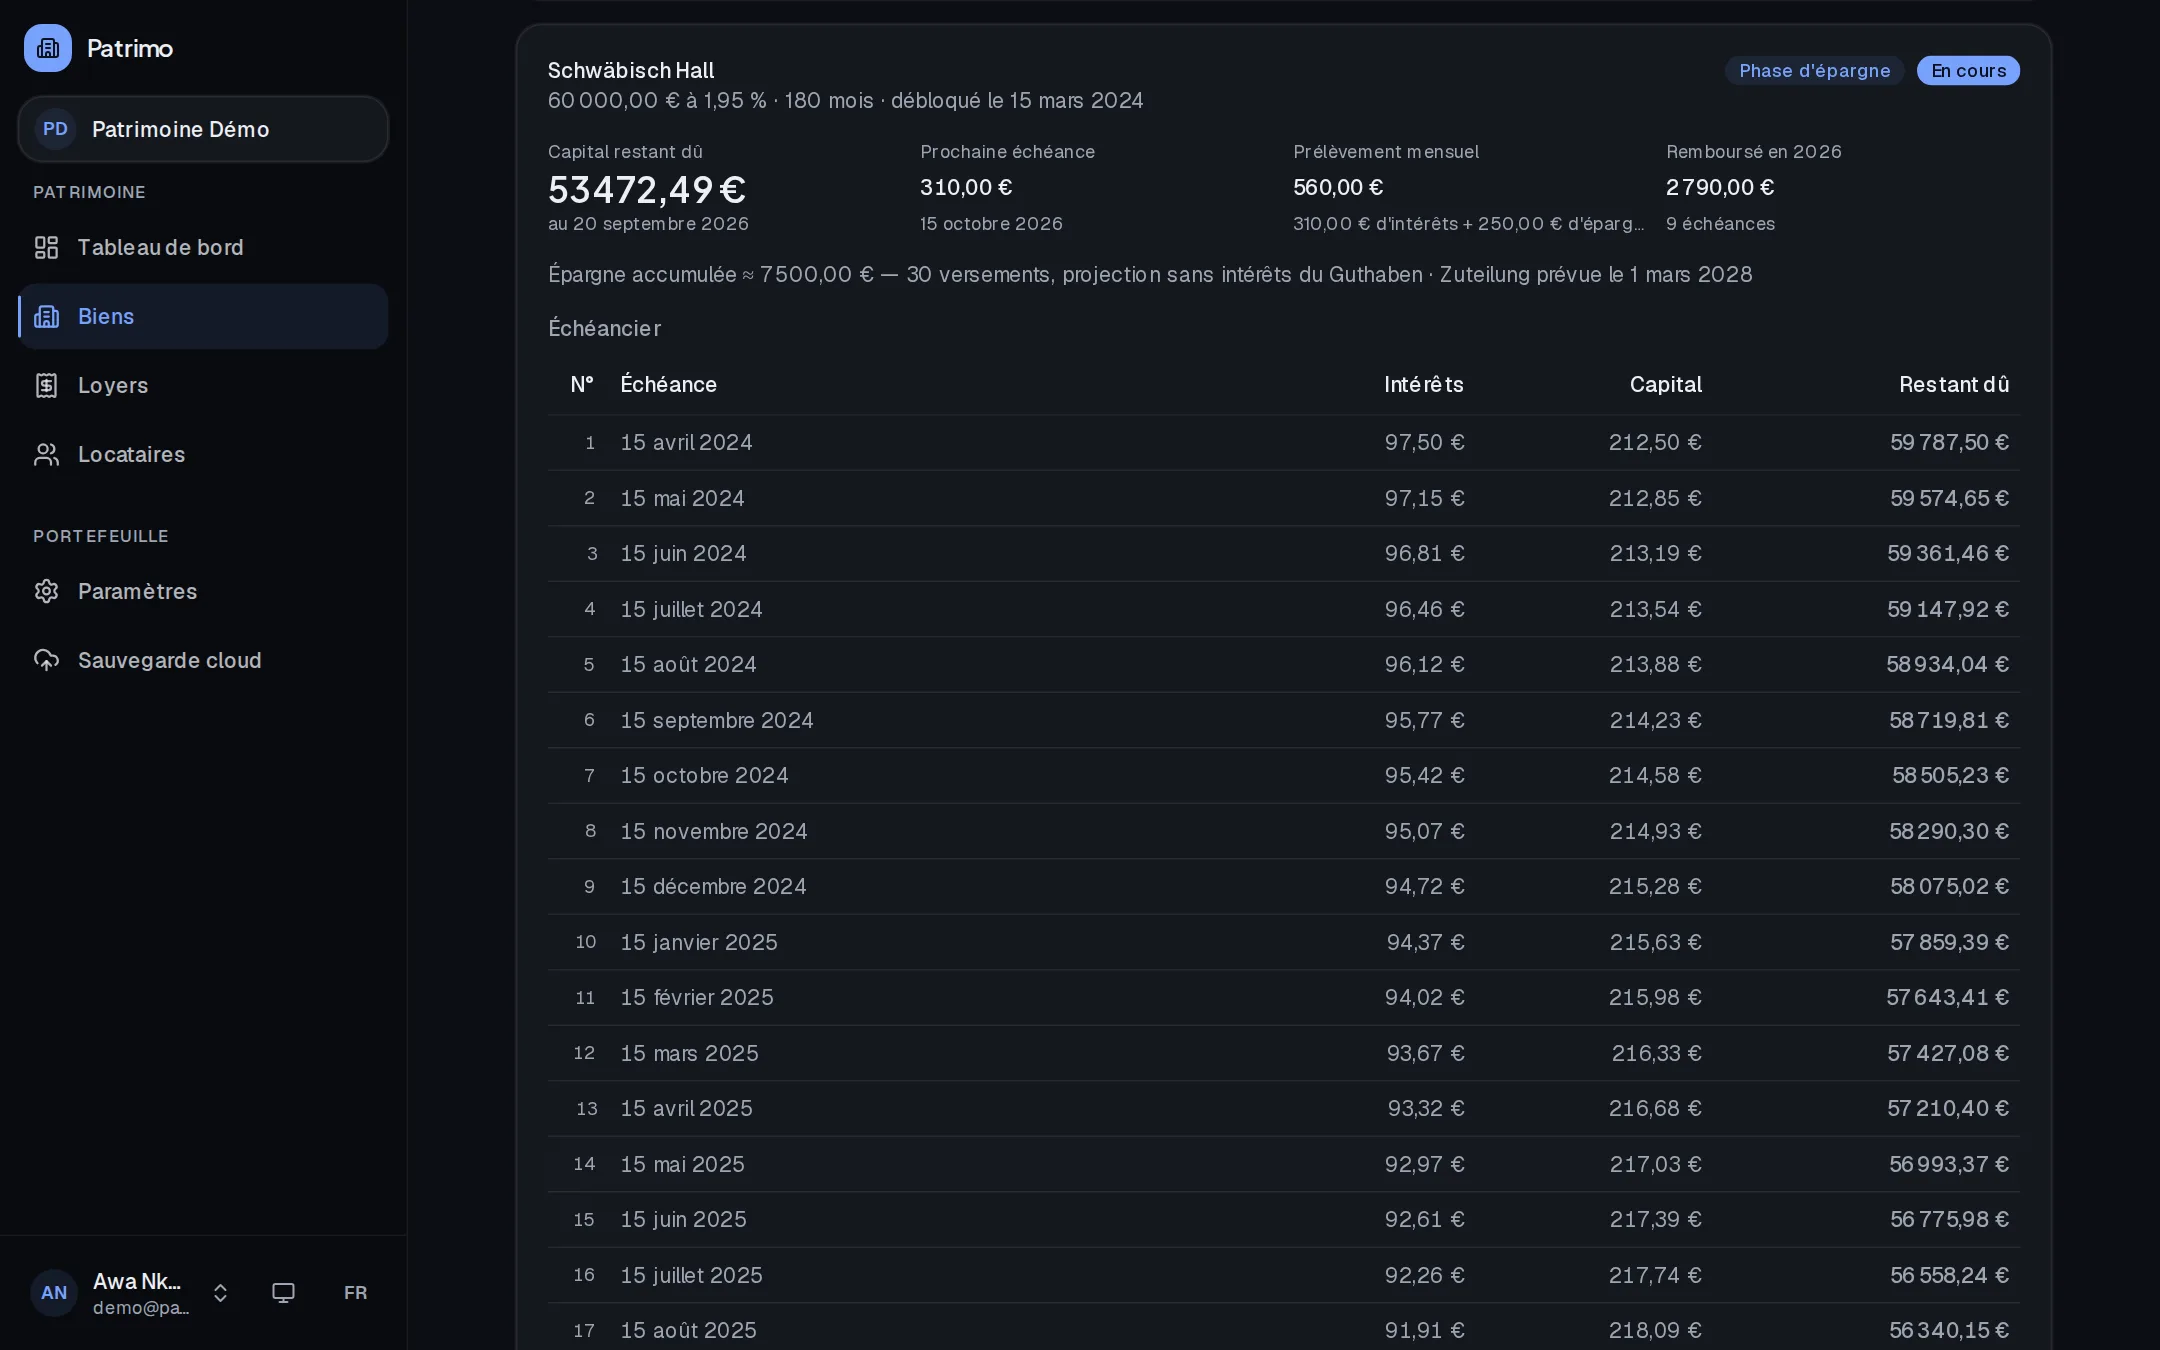Click the 53 472,49 € remaining capital
This screenshot has width=2160, height=1350.
pyautogui.click(x=647, y=189)
